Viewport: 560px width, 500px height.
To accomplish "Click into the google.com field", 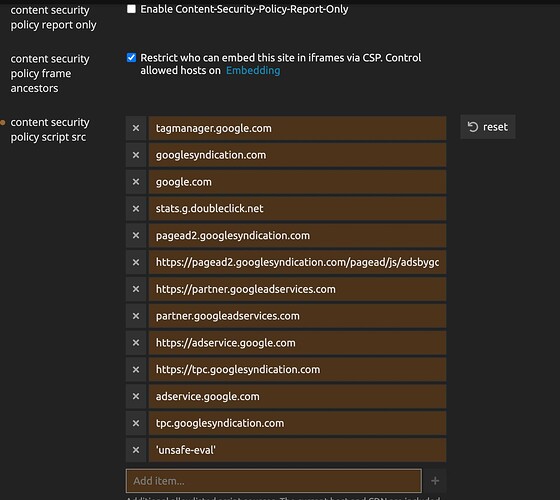I will (x=298, y=182).
